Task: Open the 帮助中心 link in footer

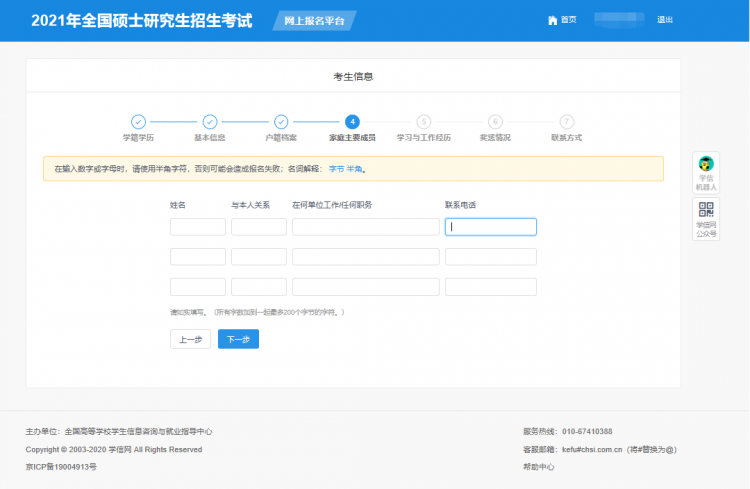Action: [539, 466]
